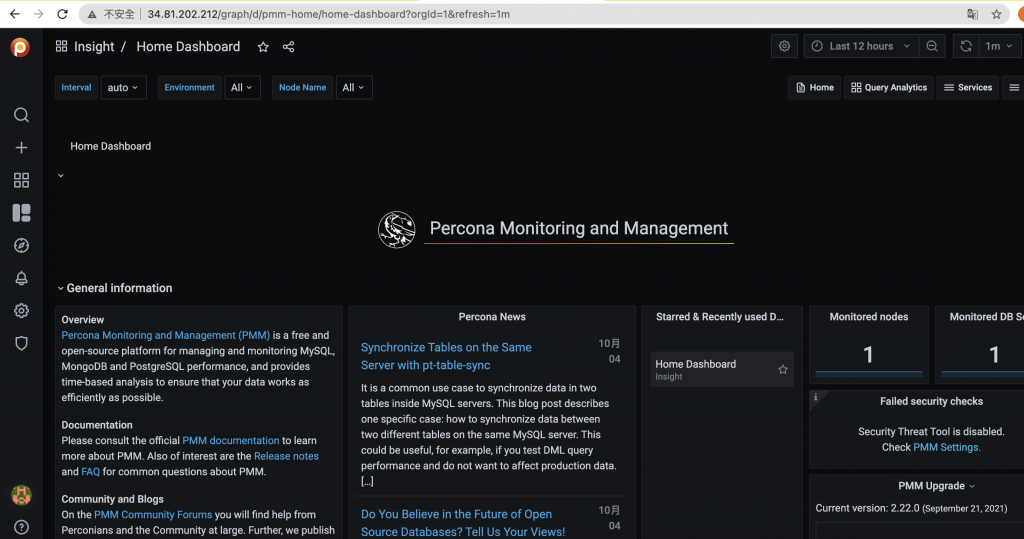
Task: Open dashboard settings gear in top bar
Action: point(784,46)
